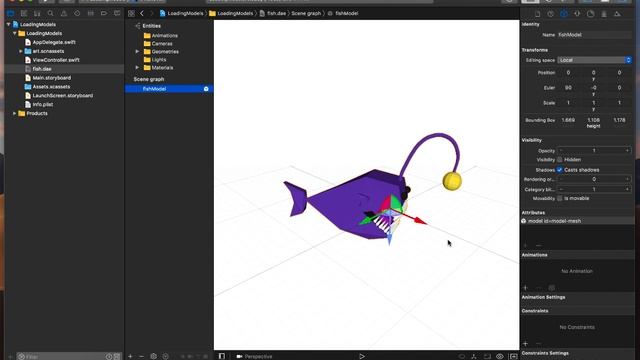Open the Editing space Local dropdown
This screenshot has height=360, width=640.
pos(594,60)
